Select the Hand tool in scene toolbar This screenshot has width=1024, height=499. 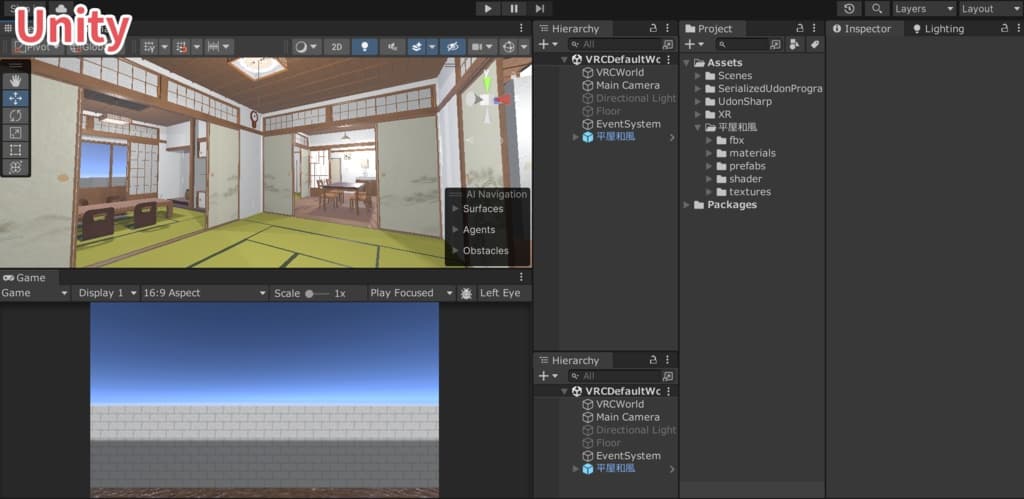pos(15,80)
